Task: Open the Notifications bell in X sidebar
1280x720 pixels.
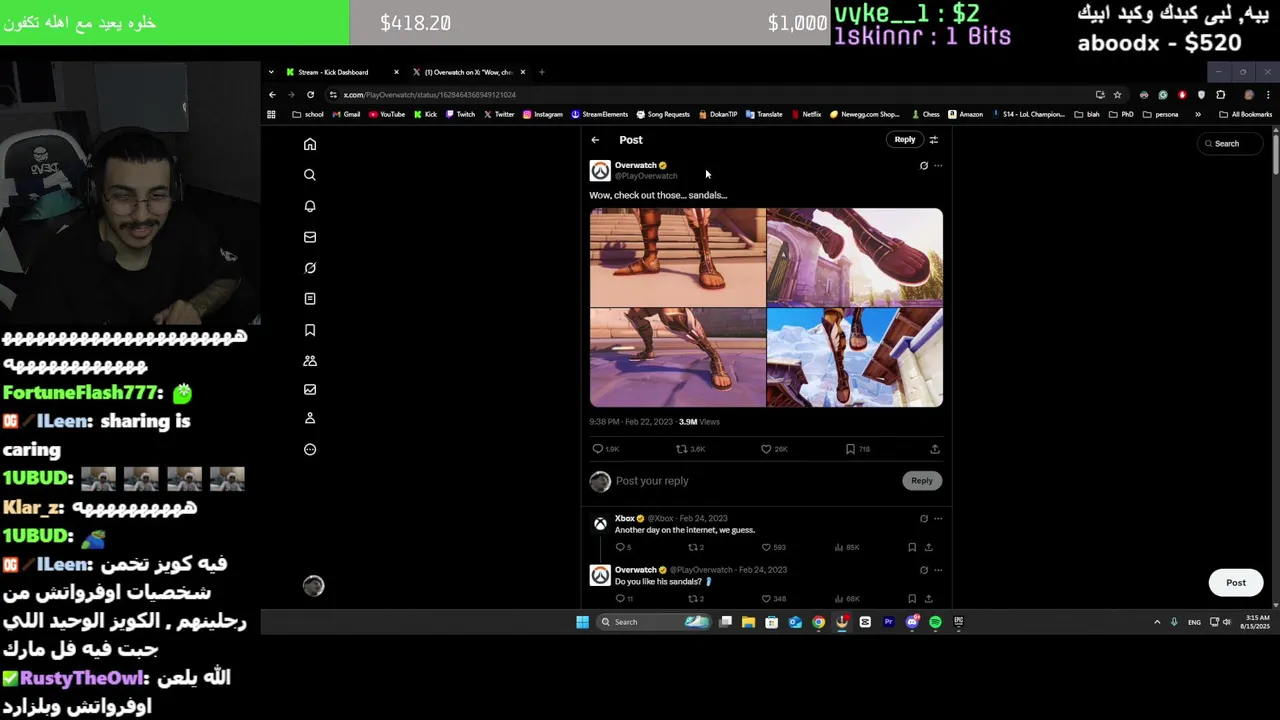Action: coord(310,206)
